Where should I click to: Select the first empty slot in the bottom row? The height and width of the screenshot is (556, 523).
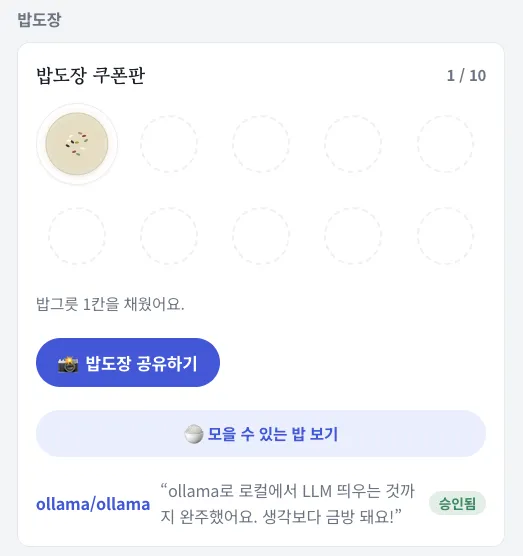[x=77, y=236]
